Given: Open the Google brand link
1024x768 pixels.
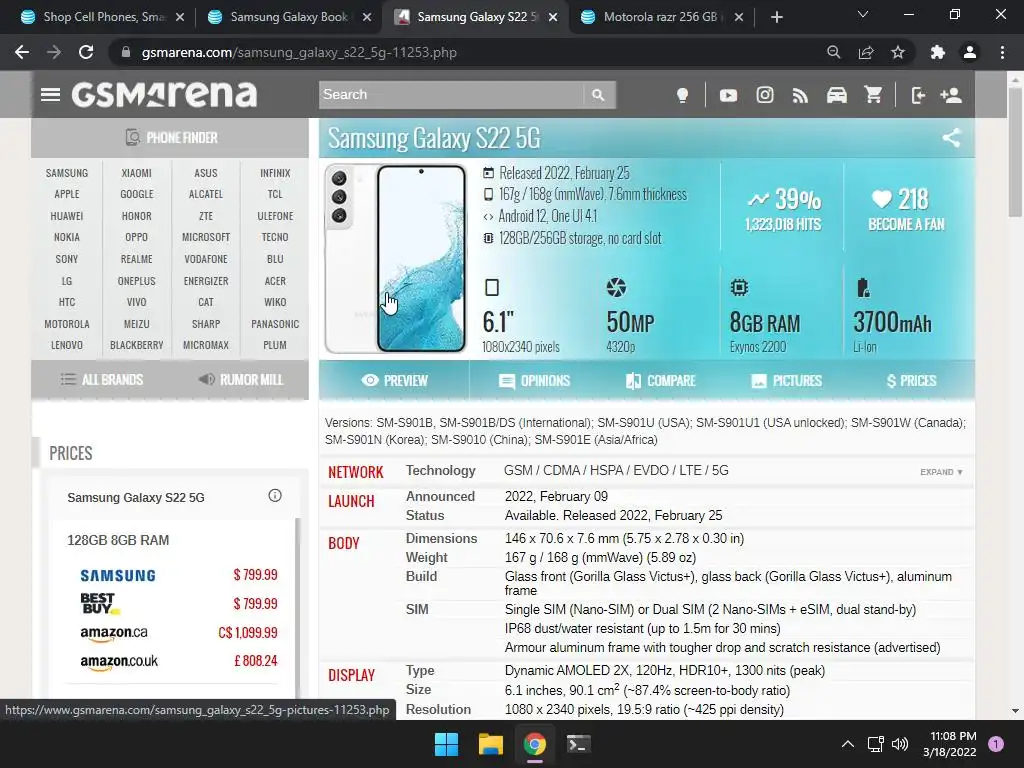Looking at the screenshot, I should pos(136,194).
